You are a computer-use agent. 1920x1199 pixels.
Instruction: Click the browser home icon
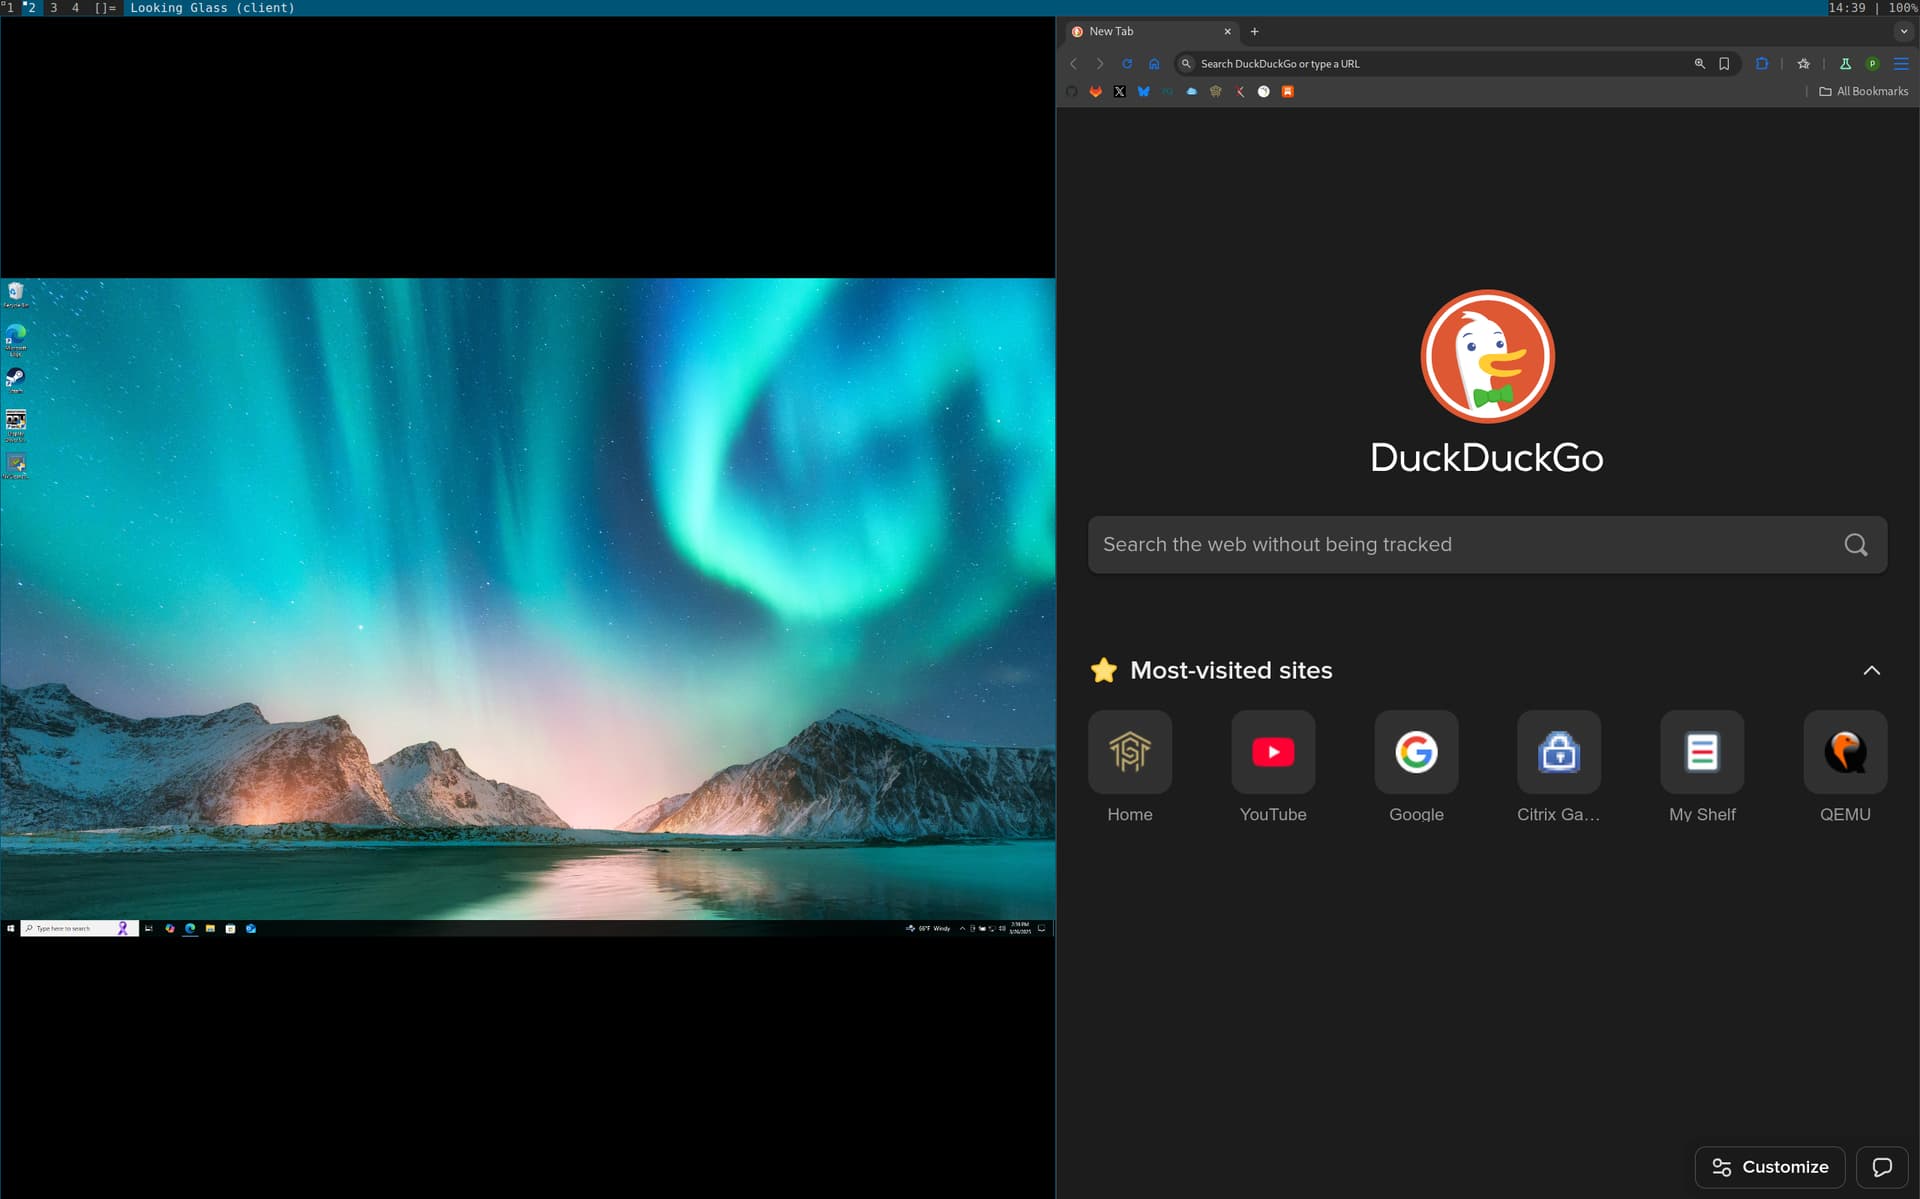(x=1154, y=63)
